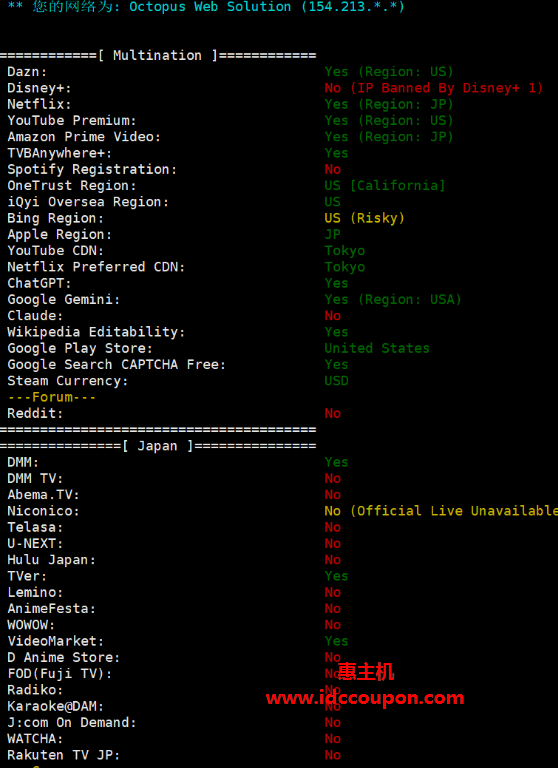Select the 'Disney+:' label text
Screen dimensions: 558x768
point(39,88)
